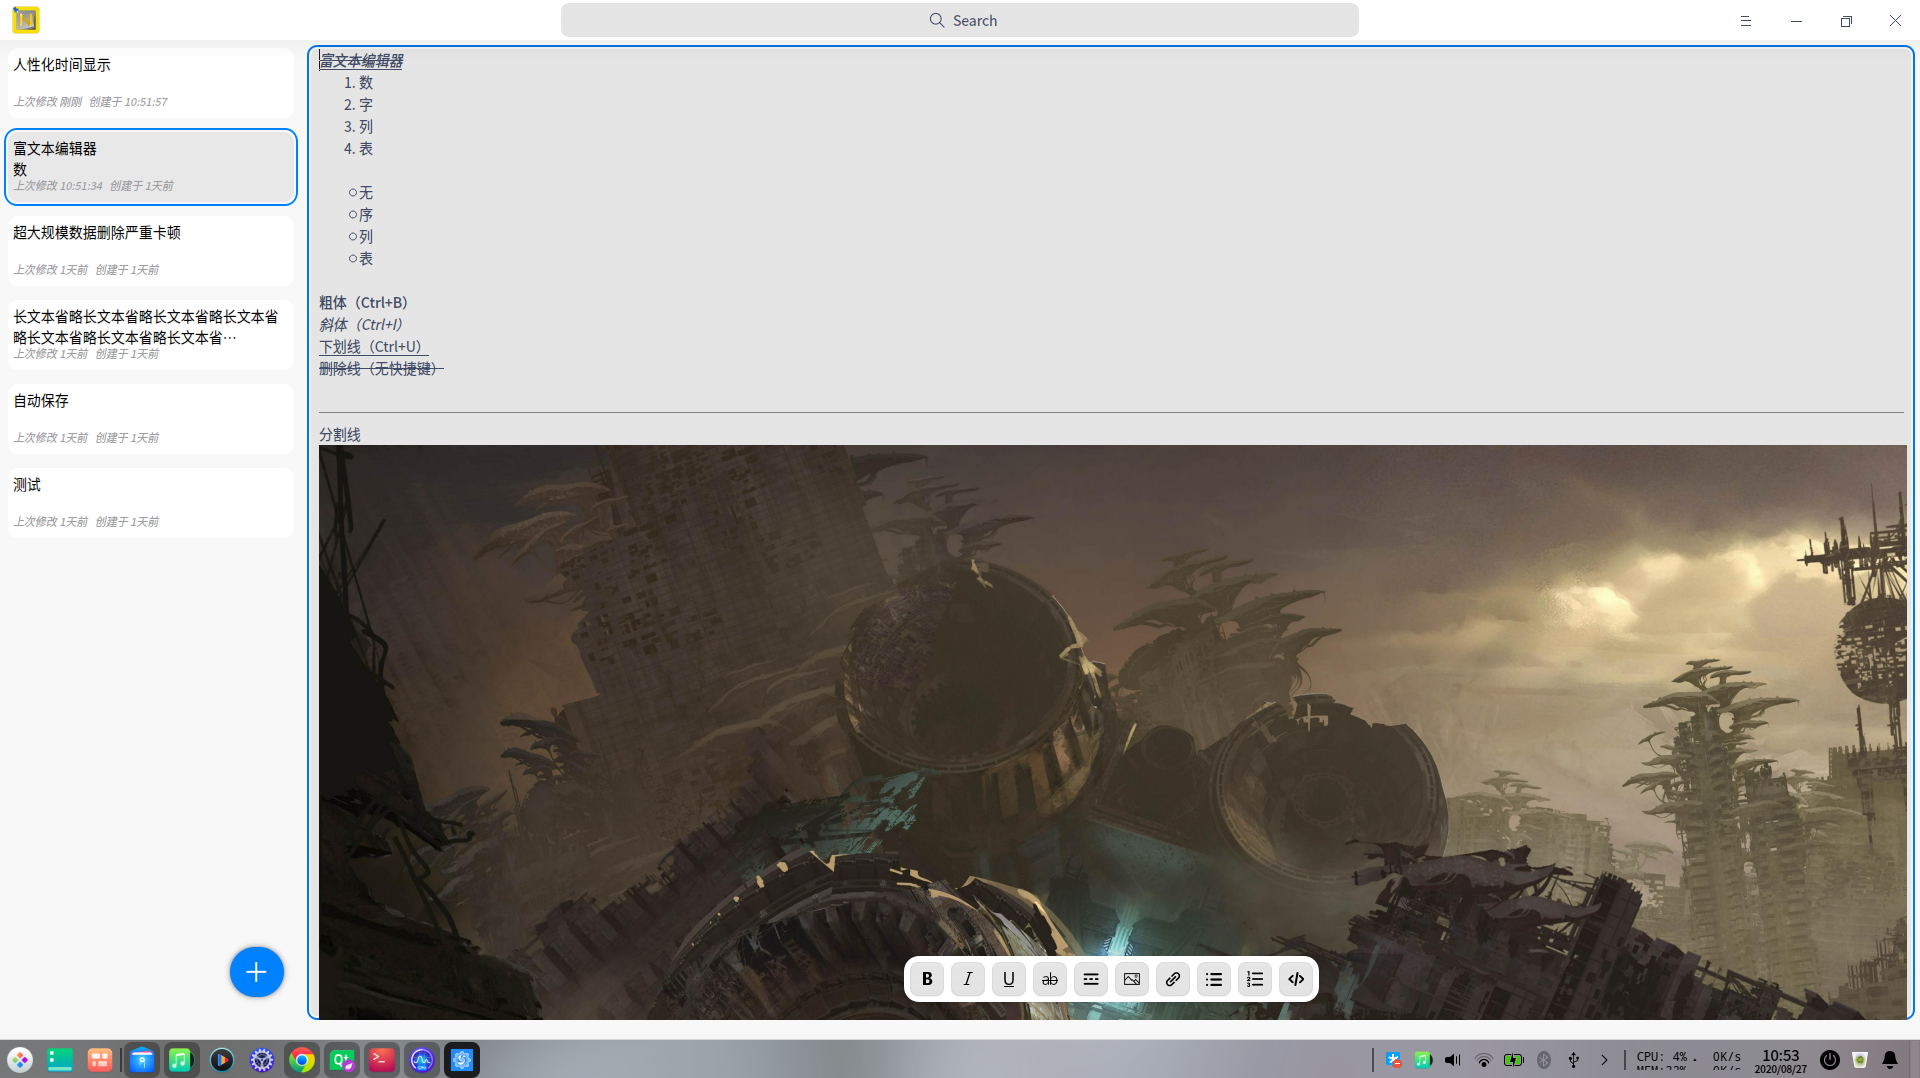Create unordered bullet list button
The height and width of the screenshot is (1078, 1920).
(1214, 979)
